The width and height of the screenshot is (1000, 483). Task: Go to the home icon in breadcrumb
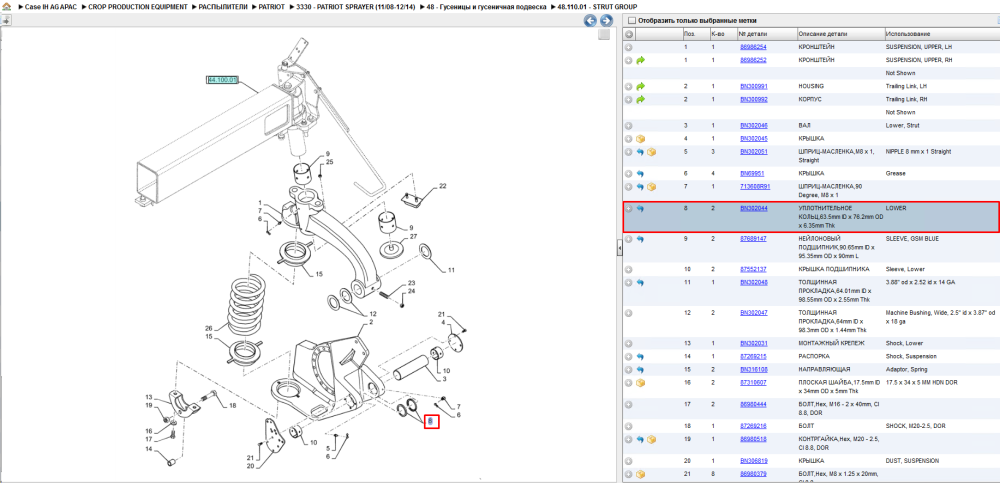point(7,6)
